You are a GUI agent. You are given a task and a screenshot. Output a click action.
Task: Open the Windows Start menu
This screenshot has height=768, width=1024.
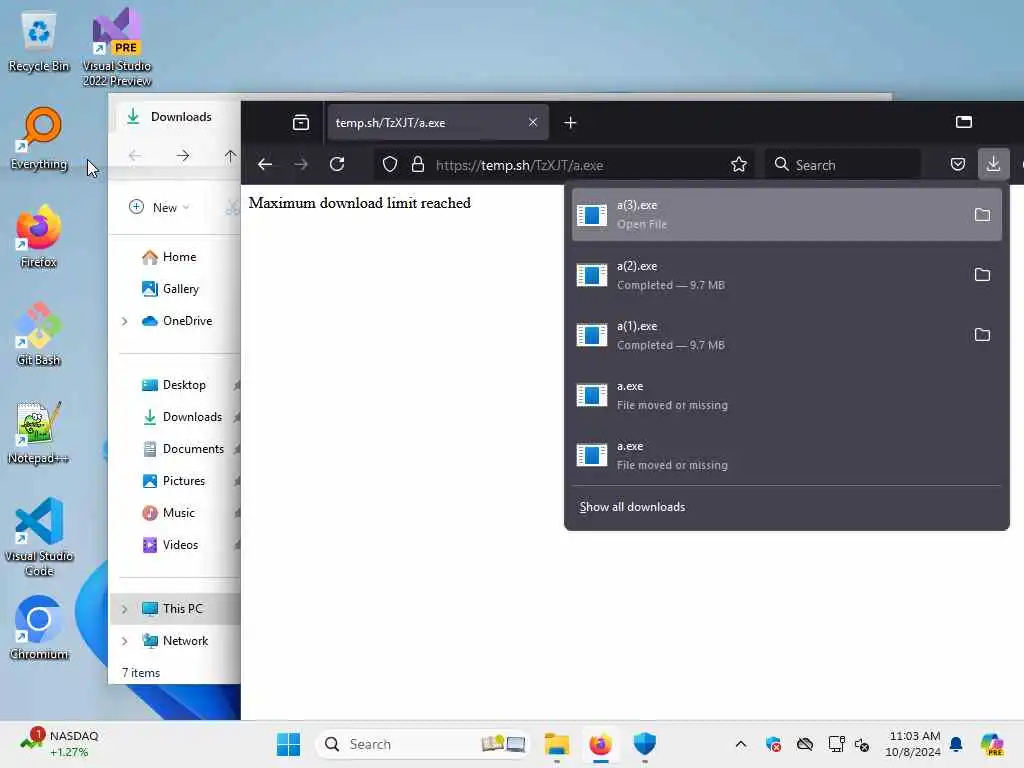[288, 744]
